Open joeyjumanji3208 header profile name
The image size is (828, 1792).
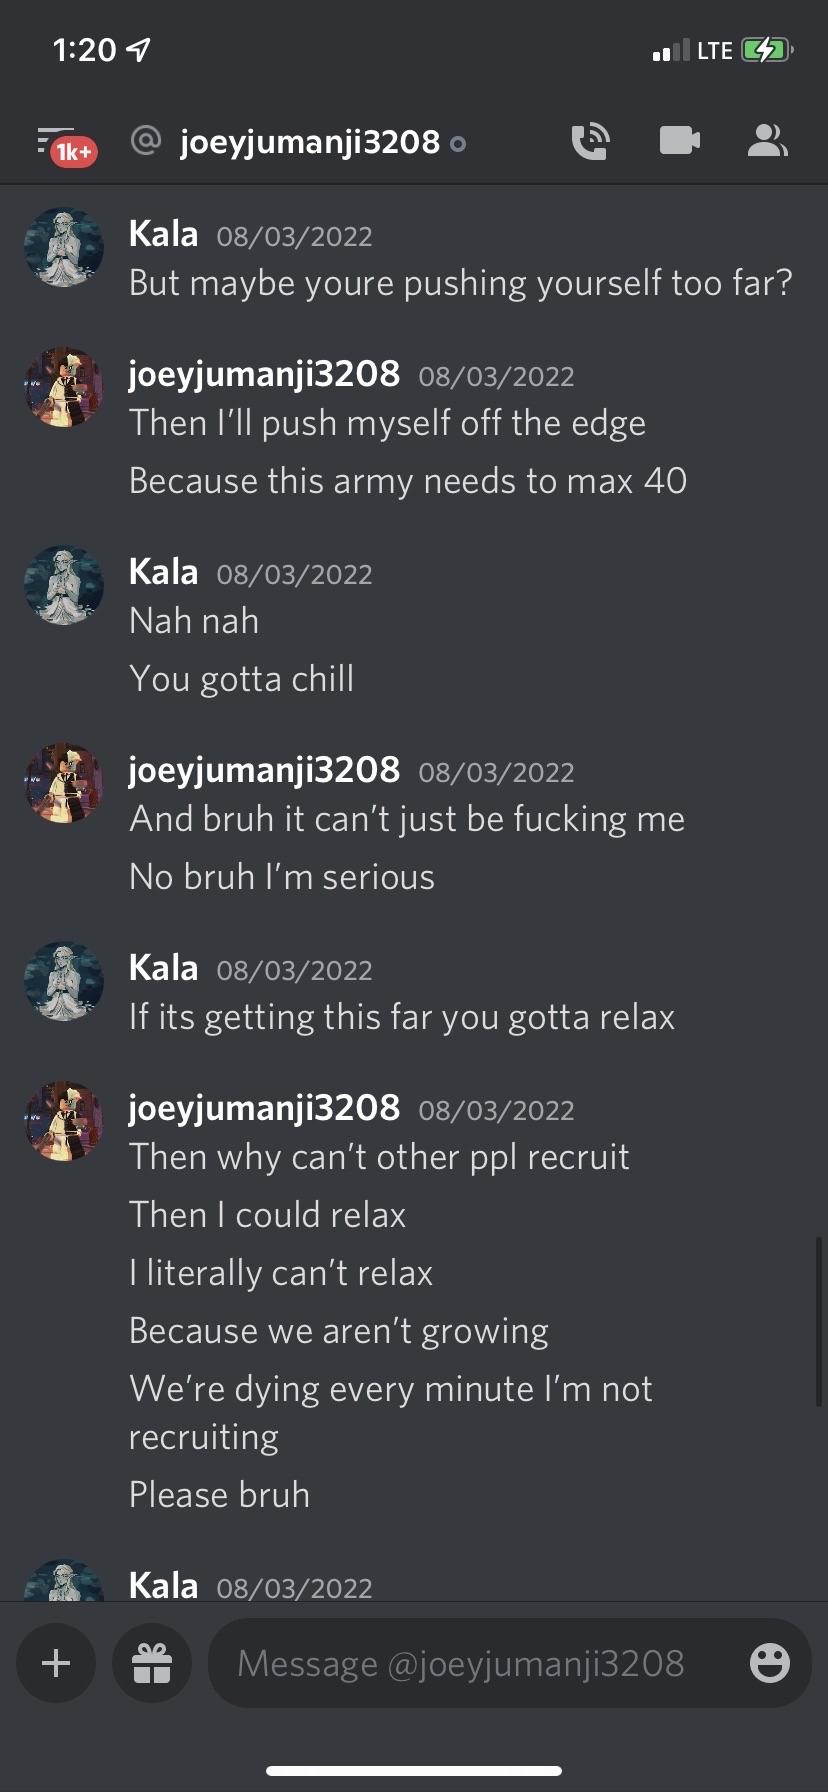click(x=310, y=142)
